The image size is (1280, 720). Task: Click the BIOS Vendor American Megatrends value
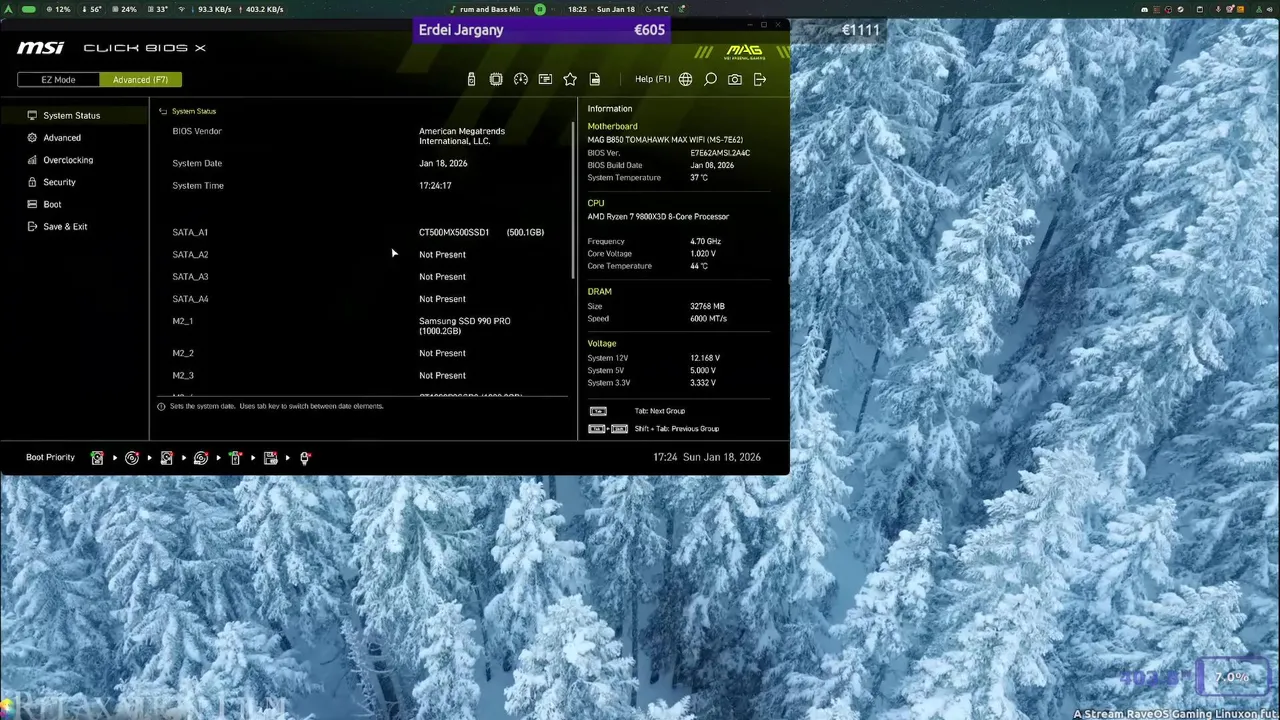462,136
